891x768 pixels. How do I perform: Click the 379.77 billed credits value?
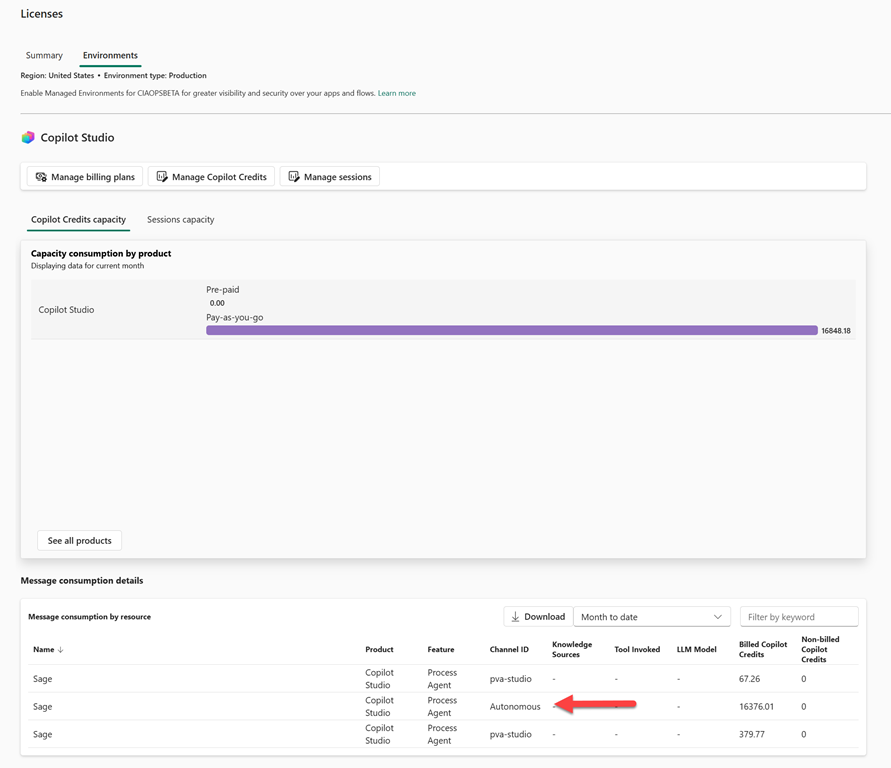coord(752,734)
